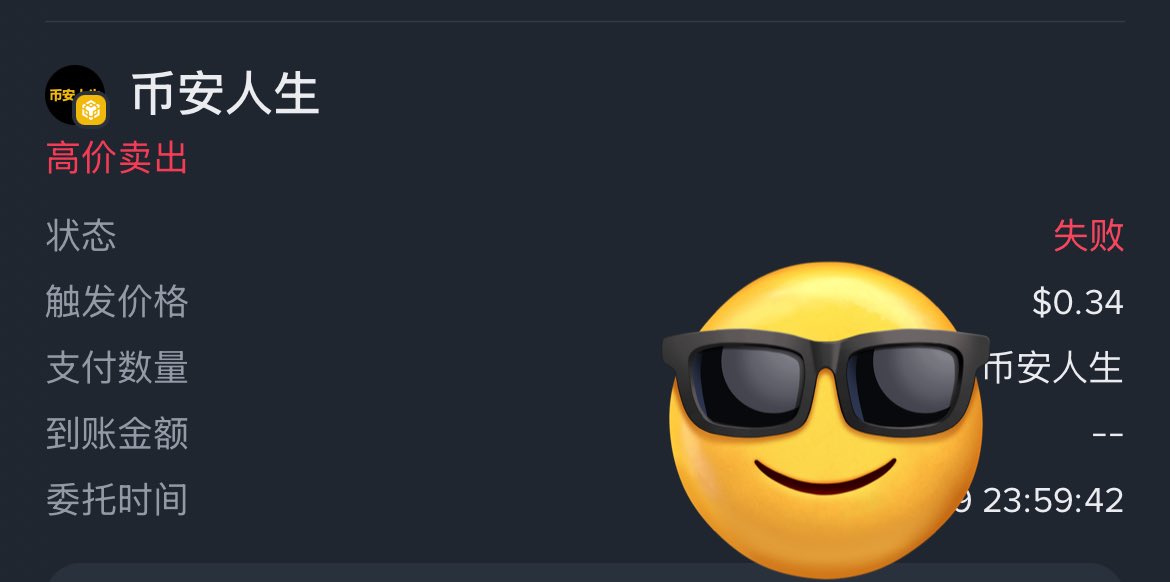Select the 状态 status row label
This screenshot has width=1170, height=582.
(x=81, y=236)
